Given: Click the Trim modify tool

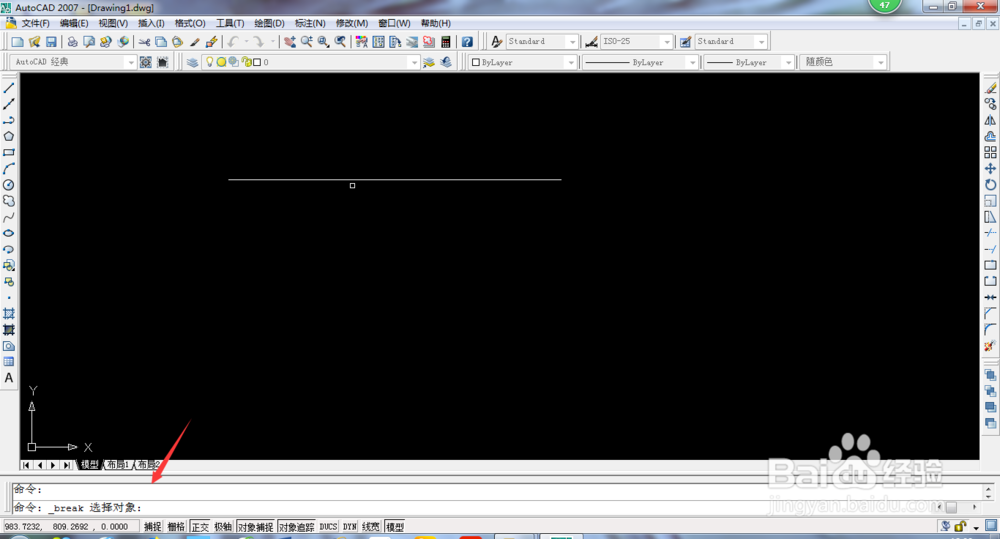Looking at the screenshot, I should tap(990, 233).
